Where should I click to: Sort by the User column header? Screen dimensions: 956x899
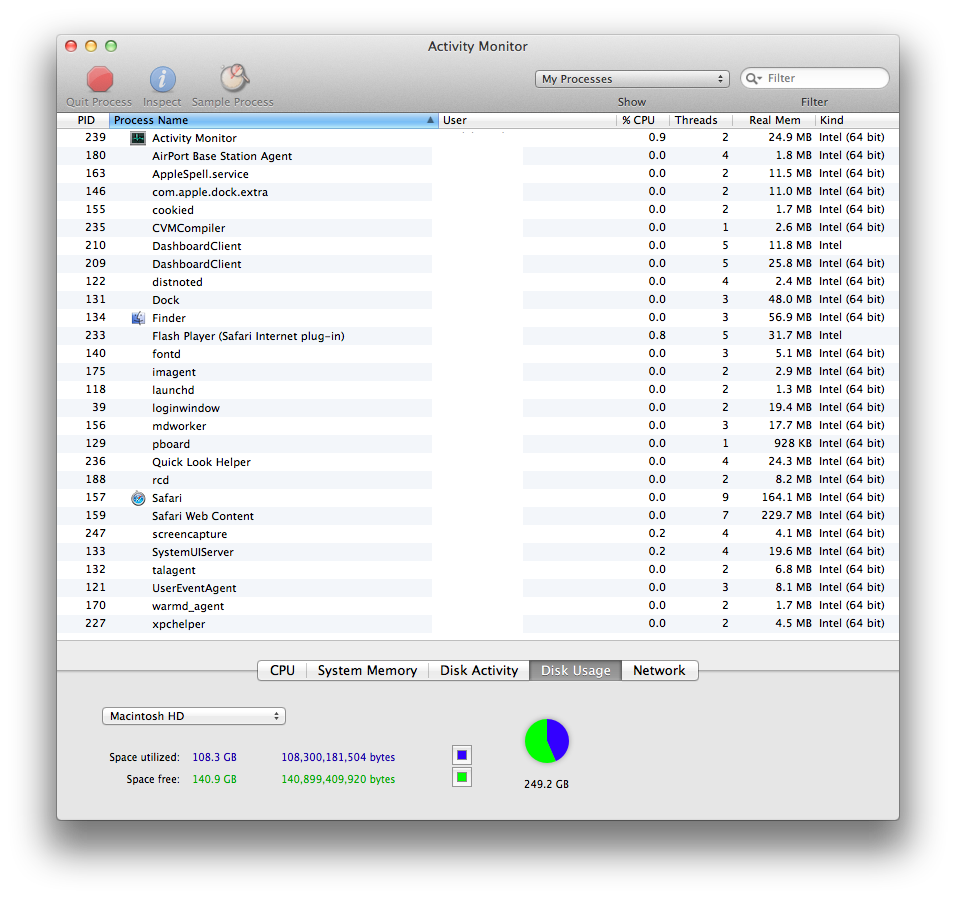(x=527, y=120)
